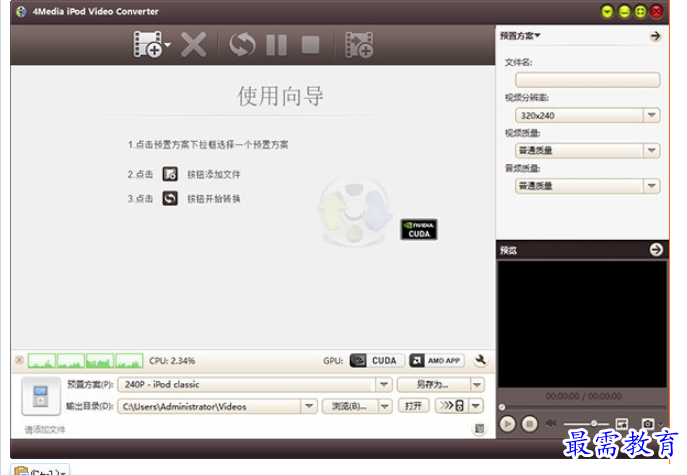The width and height of the screenshot is (687, 475).
Task: Open settings via the wrench icon
Action: coord(480,360)
